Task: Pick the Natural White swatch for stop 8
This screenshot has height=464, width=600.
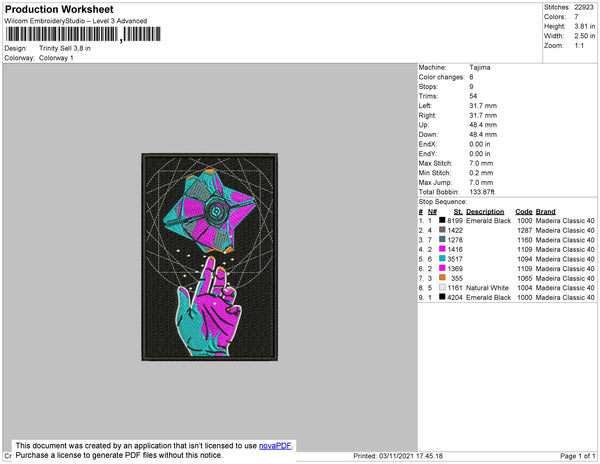Action: 442,287
